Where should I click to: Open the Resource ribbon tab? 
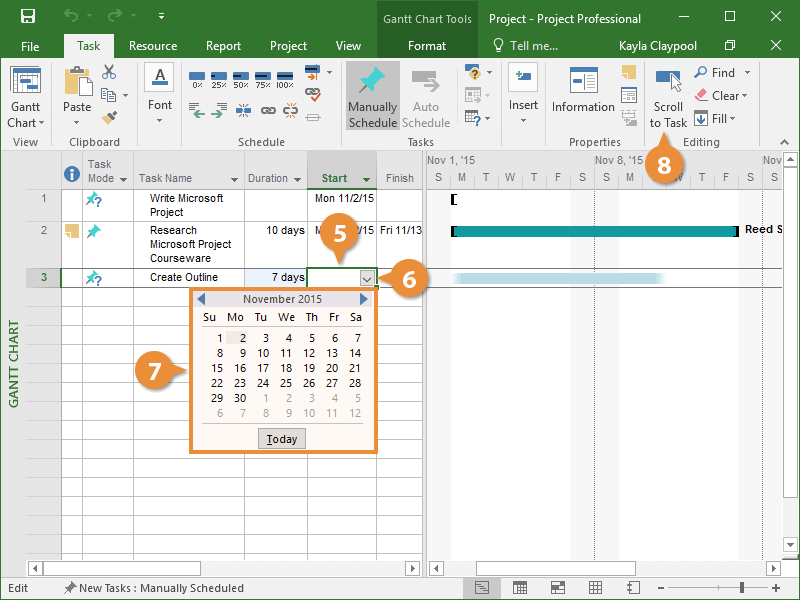(153, 46)
